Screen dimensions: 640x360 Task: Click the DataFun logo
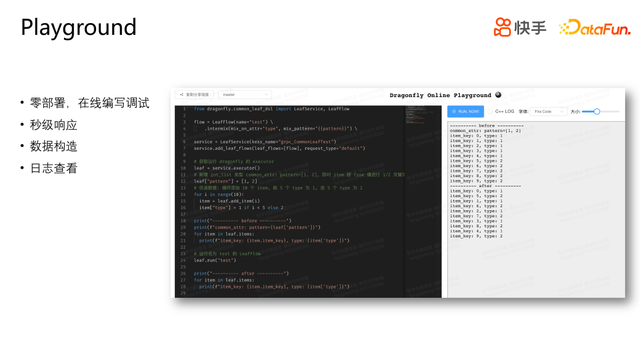(x=595, y=27)
